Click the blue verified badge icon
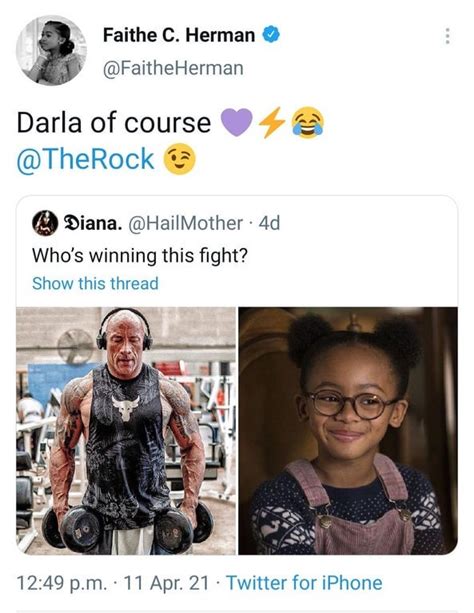 point(271,35)
